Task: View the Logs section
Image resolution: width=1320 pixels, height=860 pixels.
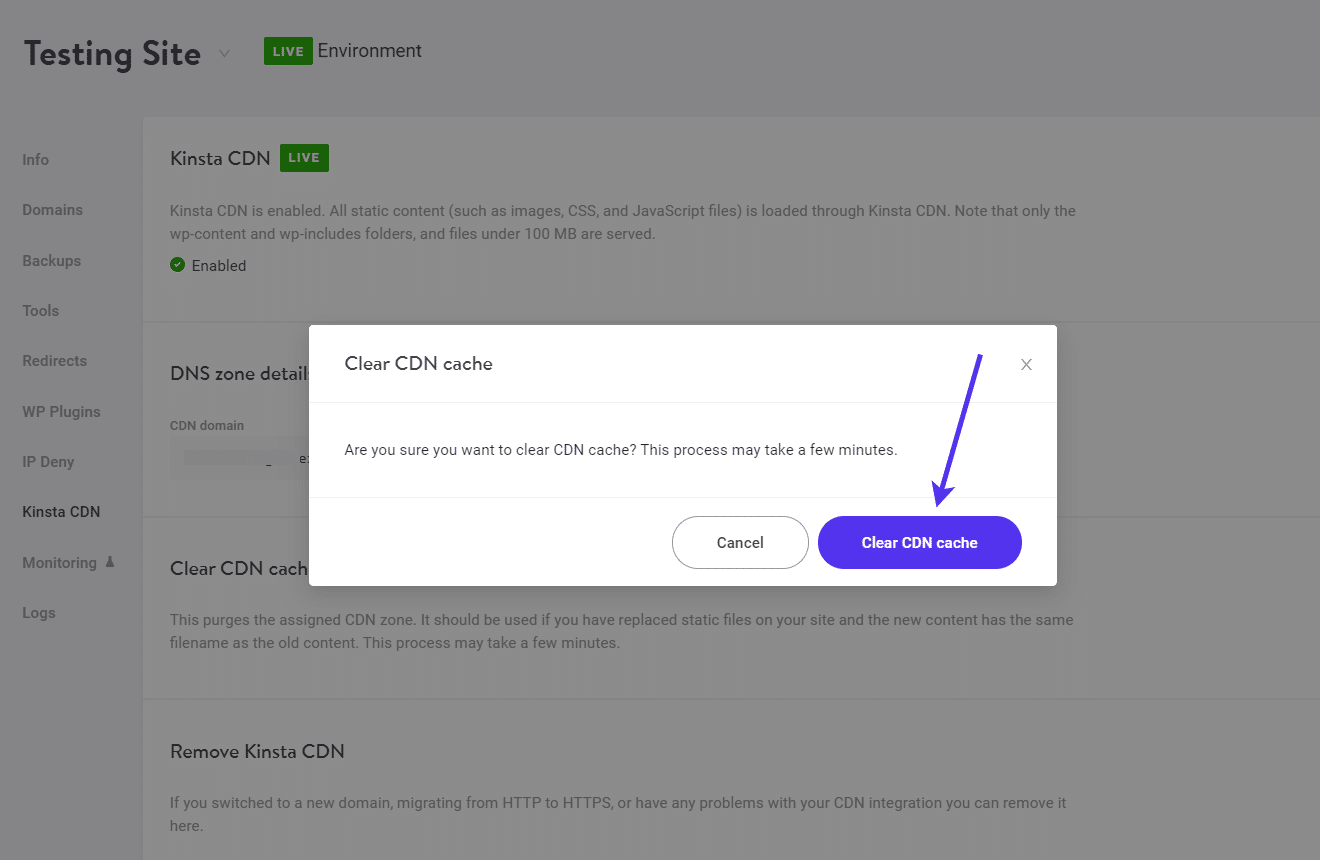Action: click(x=38, y=612)
